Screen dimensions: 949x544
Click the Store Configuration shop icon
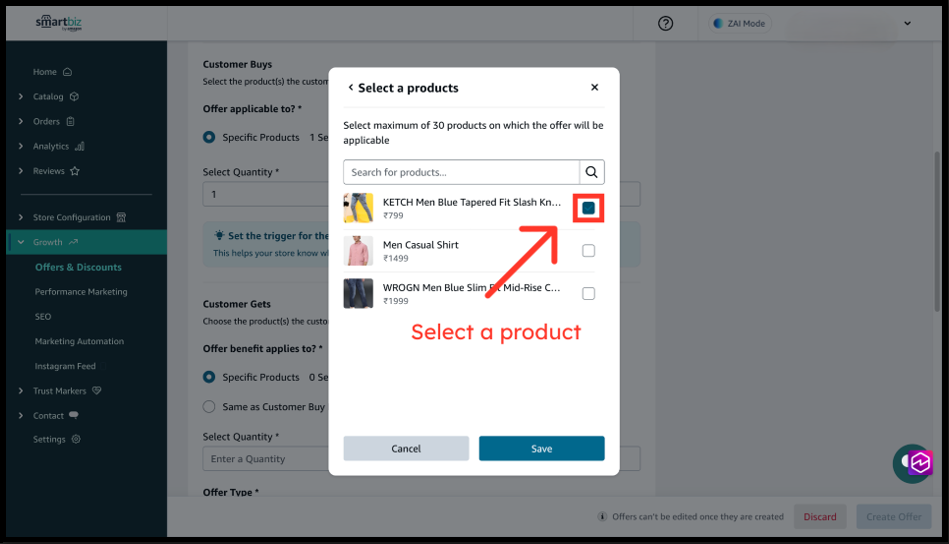tap(122, 217)
